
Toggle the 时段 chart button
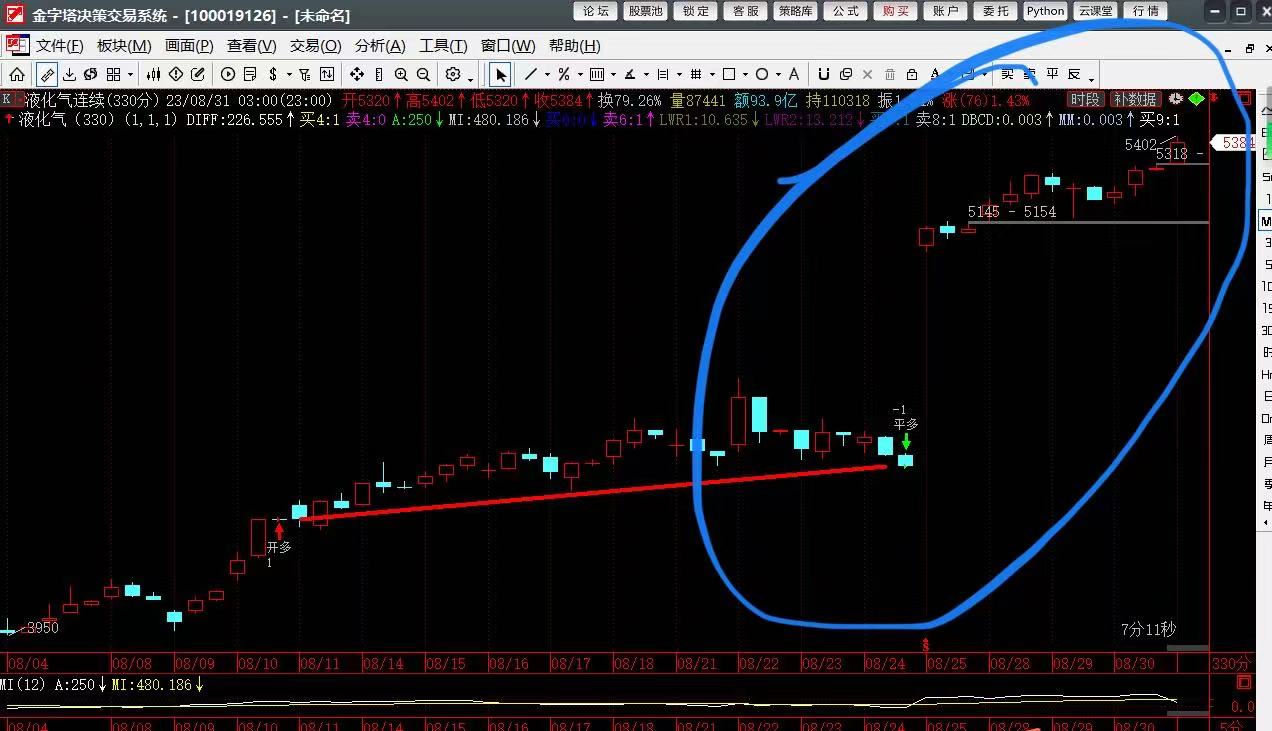(x=1085, y=99)
